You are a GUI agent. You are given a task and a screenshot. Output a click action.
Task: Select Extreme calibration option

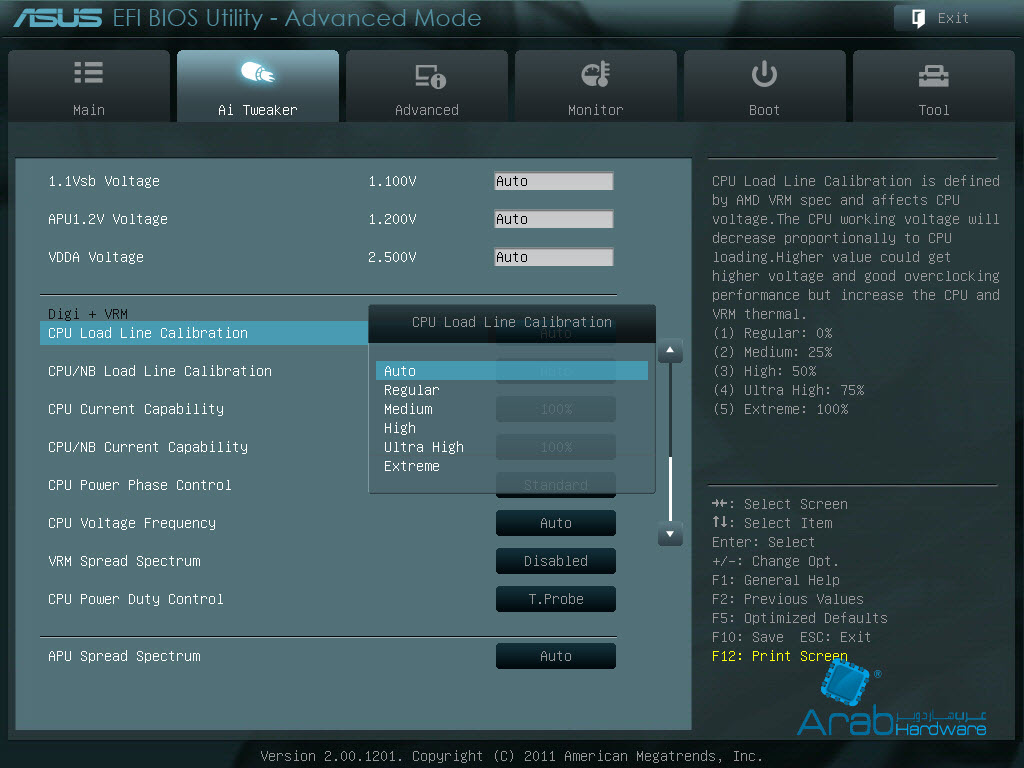click(x=411, y=466)
